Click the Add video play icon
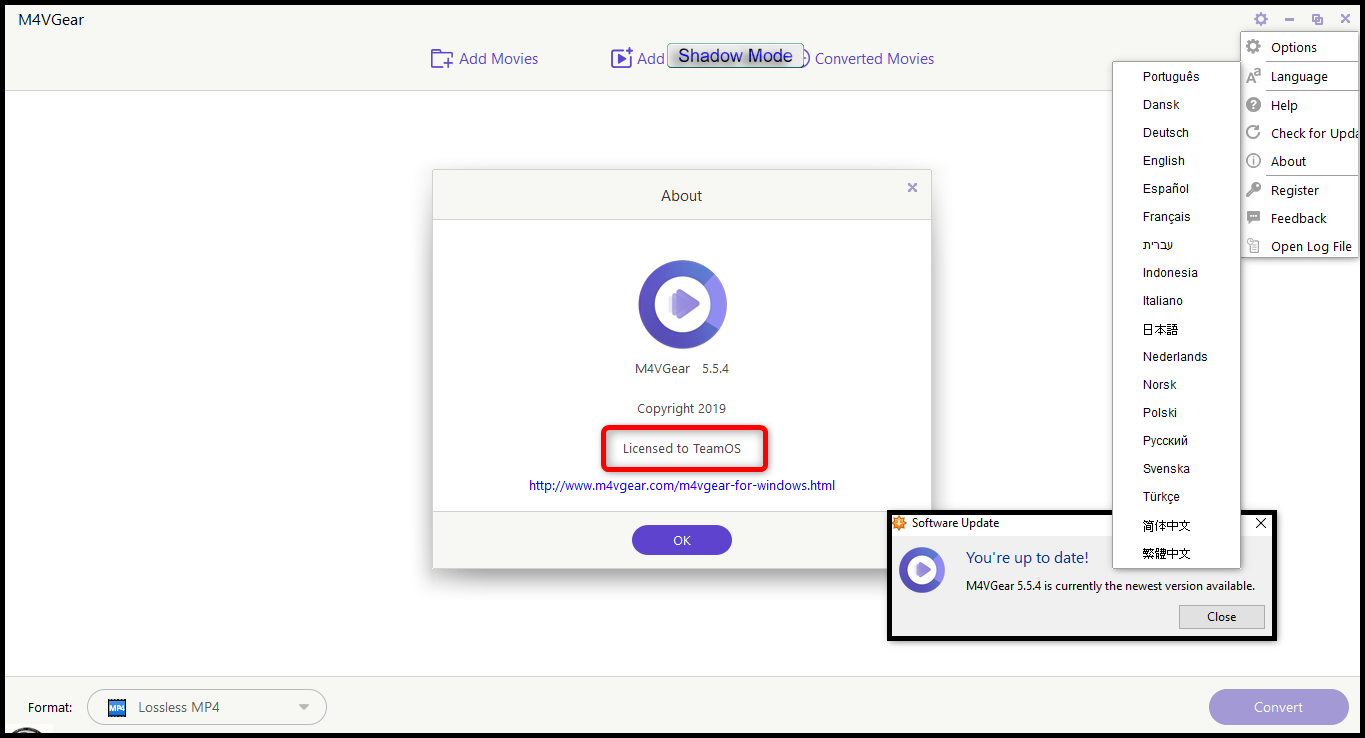 [x=622, y=59]
